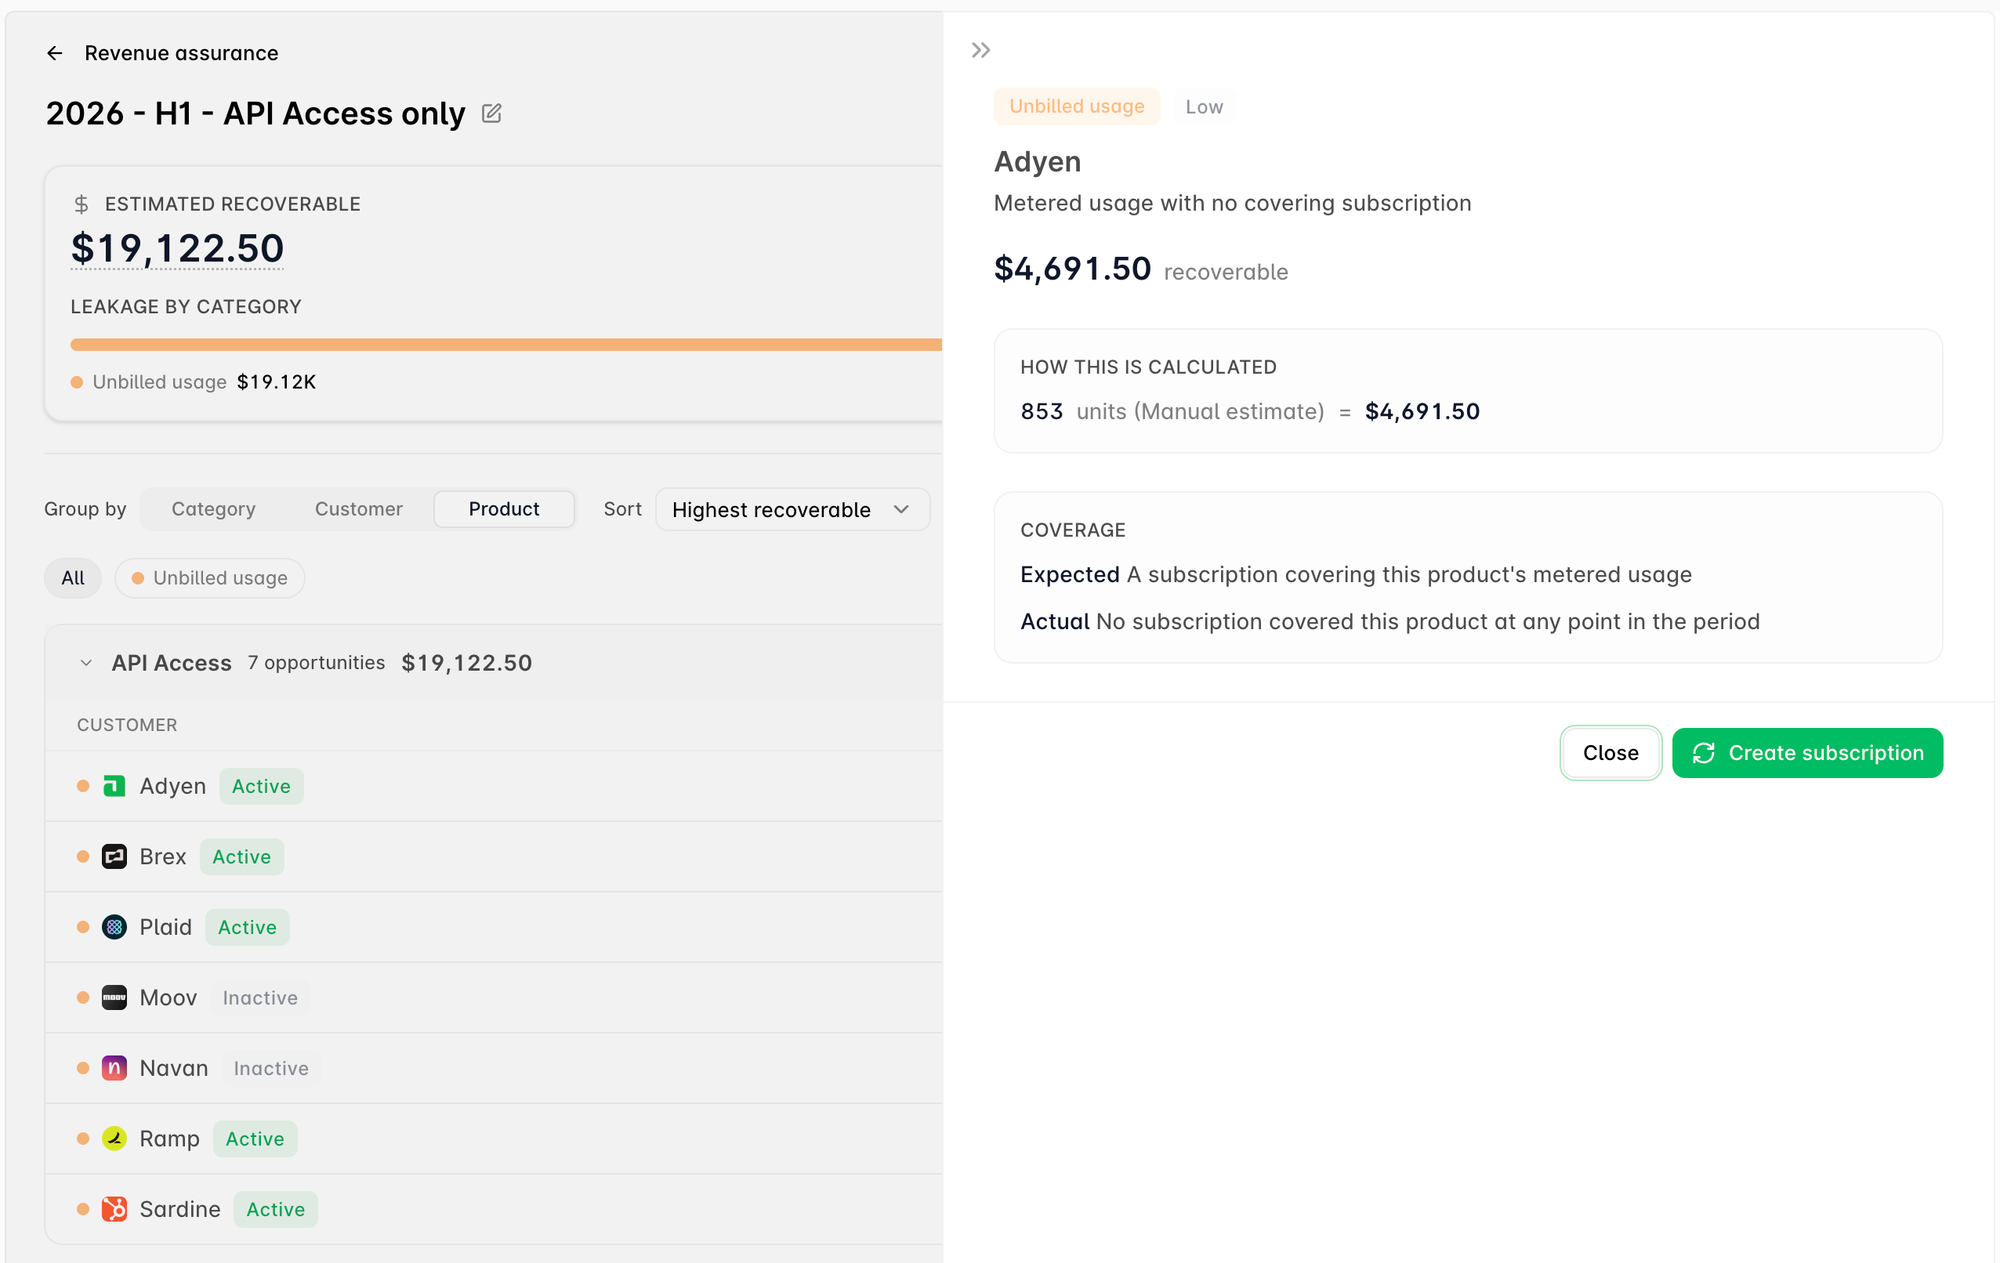Click the 853 units value
This screenshot has height=1263, width=2000.
coord(1041,412)
